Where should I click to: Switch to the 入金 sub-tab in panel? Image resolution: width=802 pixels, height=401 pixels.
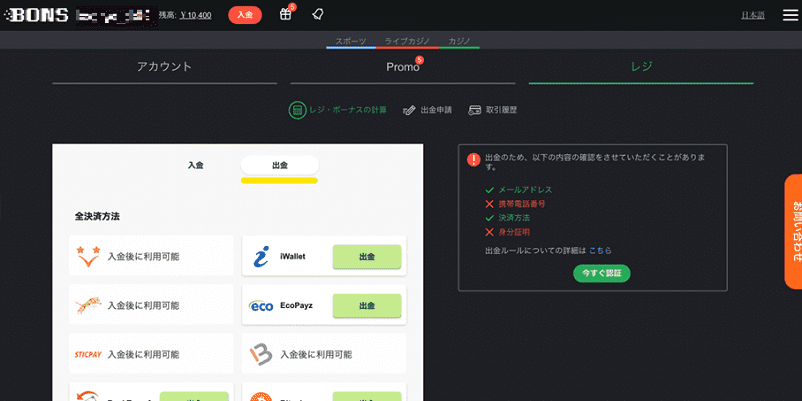coord(195,165)
